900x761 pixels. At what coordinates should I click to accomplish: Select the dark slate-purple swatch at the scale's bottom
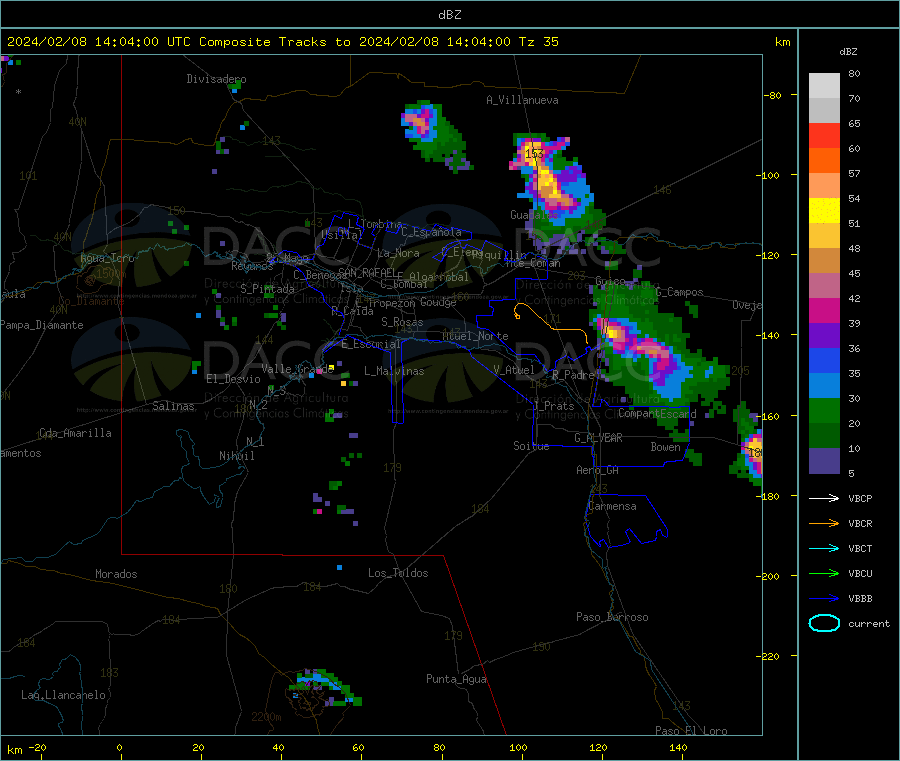click(x=824, y=461)
